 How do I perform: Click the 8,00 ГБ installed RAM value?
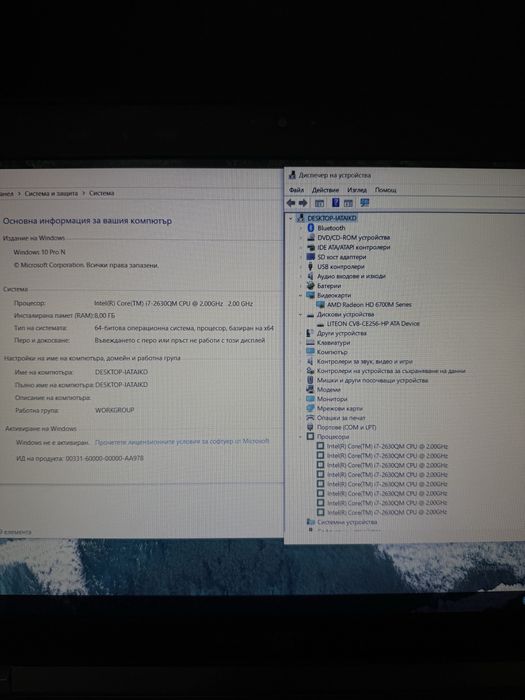[105, 316]
